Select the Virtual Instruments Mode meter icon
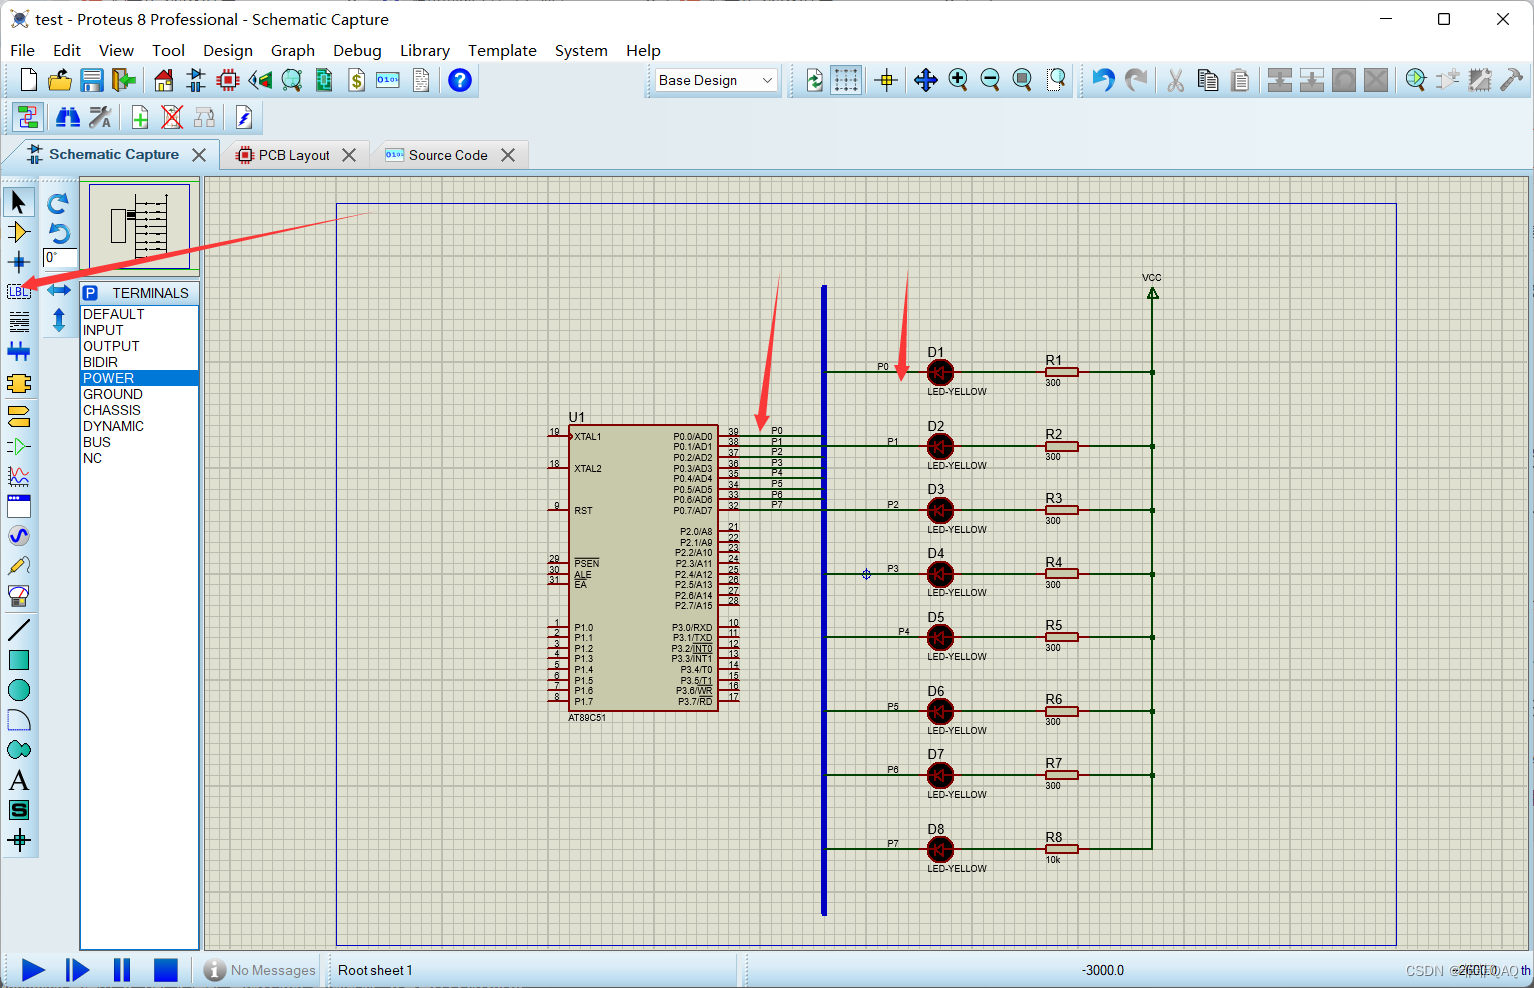Screen dimensions: 1534x988 pos(18,596)
